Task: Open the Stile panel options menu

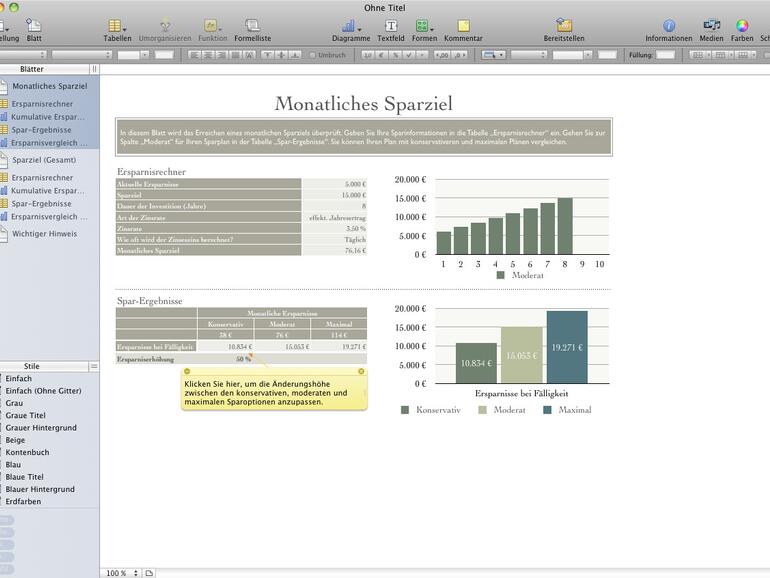Action: coord(94,366)
